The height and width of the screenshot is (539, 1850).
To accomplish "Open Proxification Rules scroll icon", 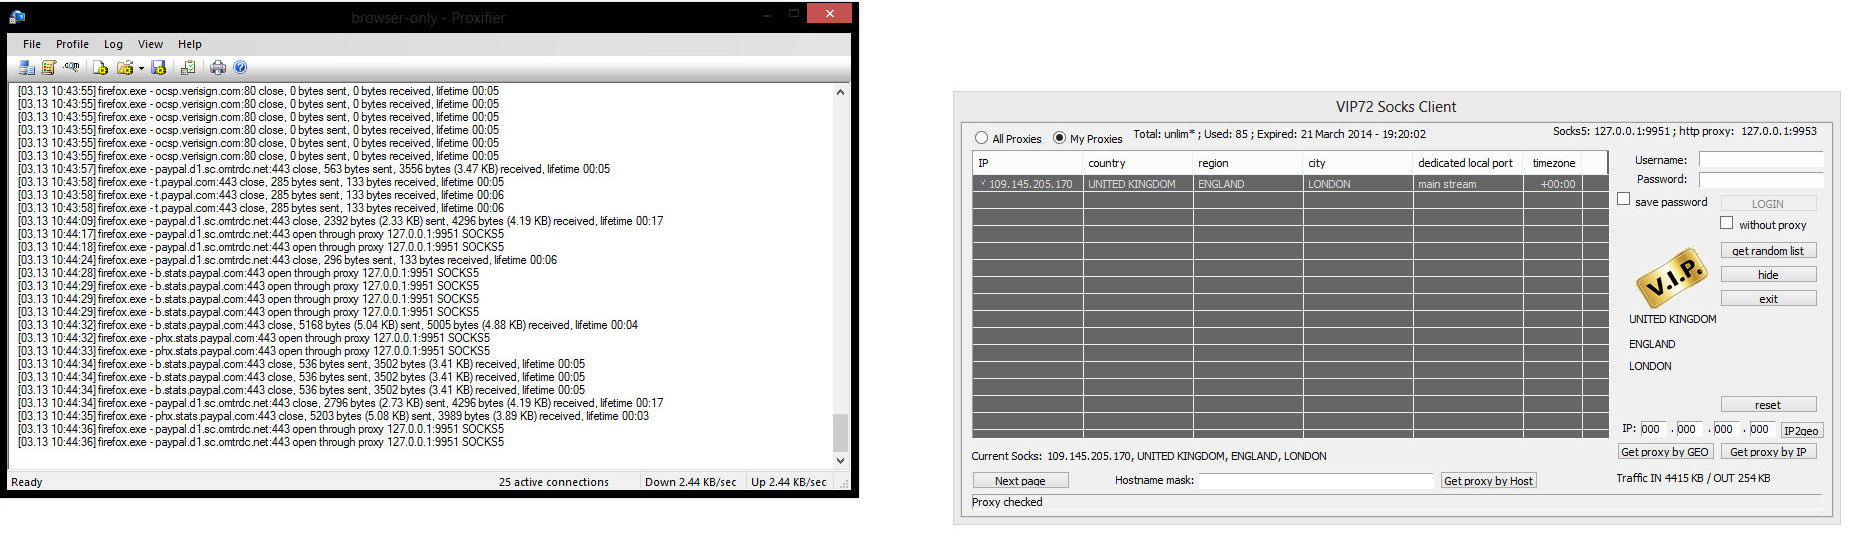I will click(x=48, y=68).
